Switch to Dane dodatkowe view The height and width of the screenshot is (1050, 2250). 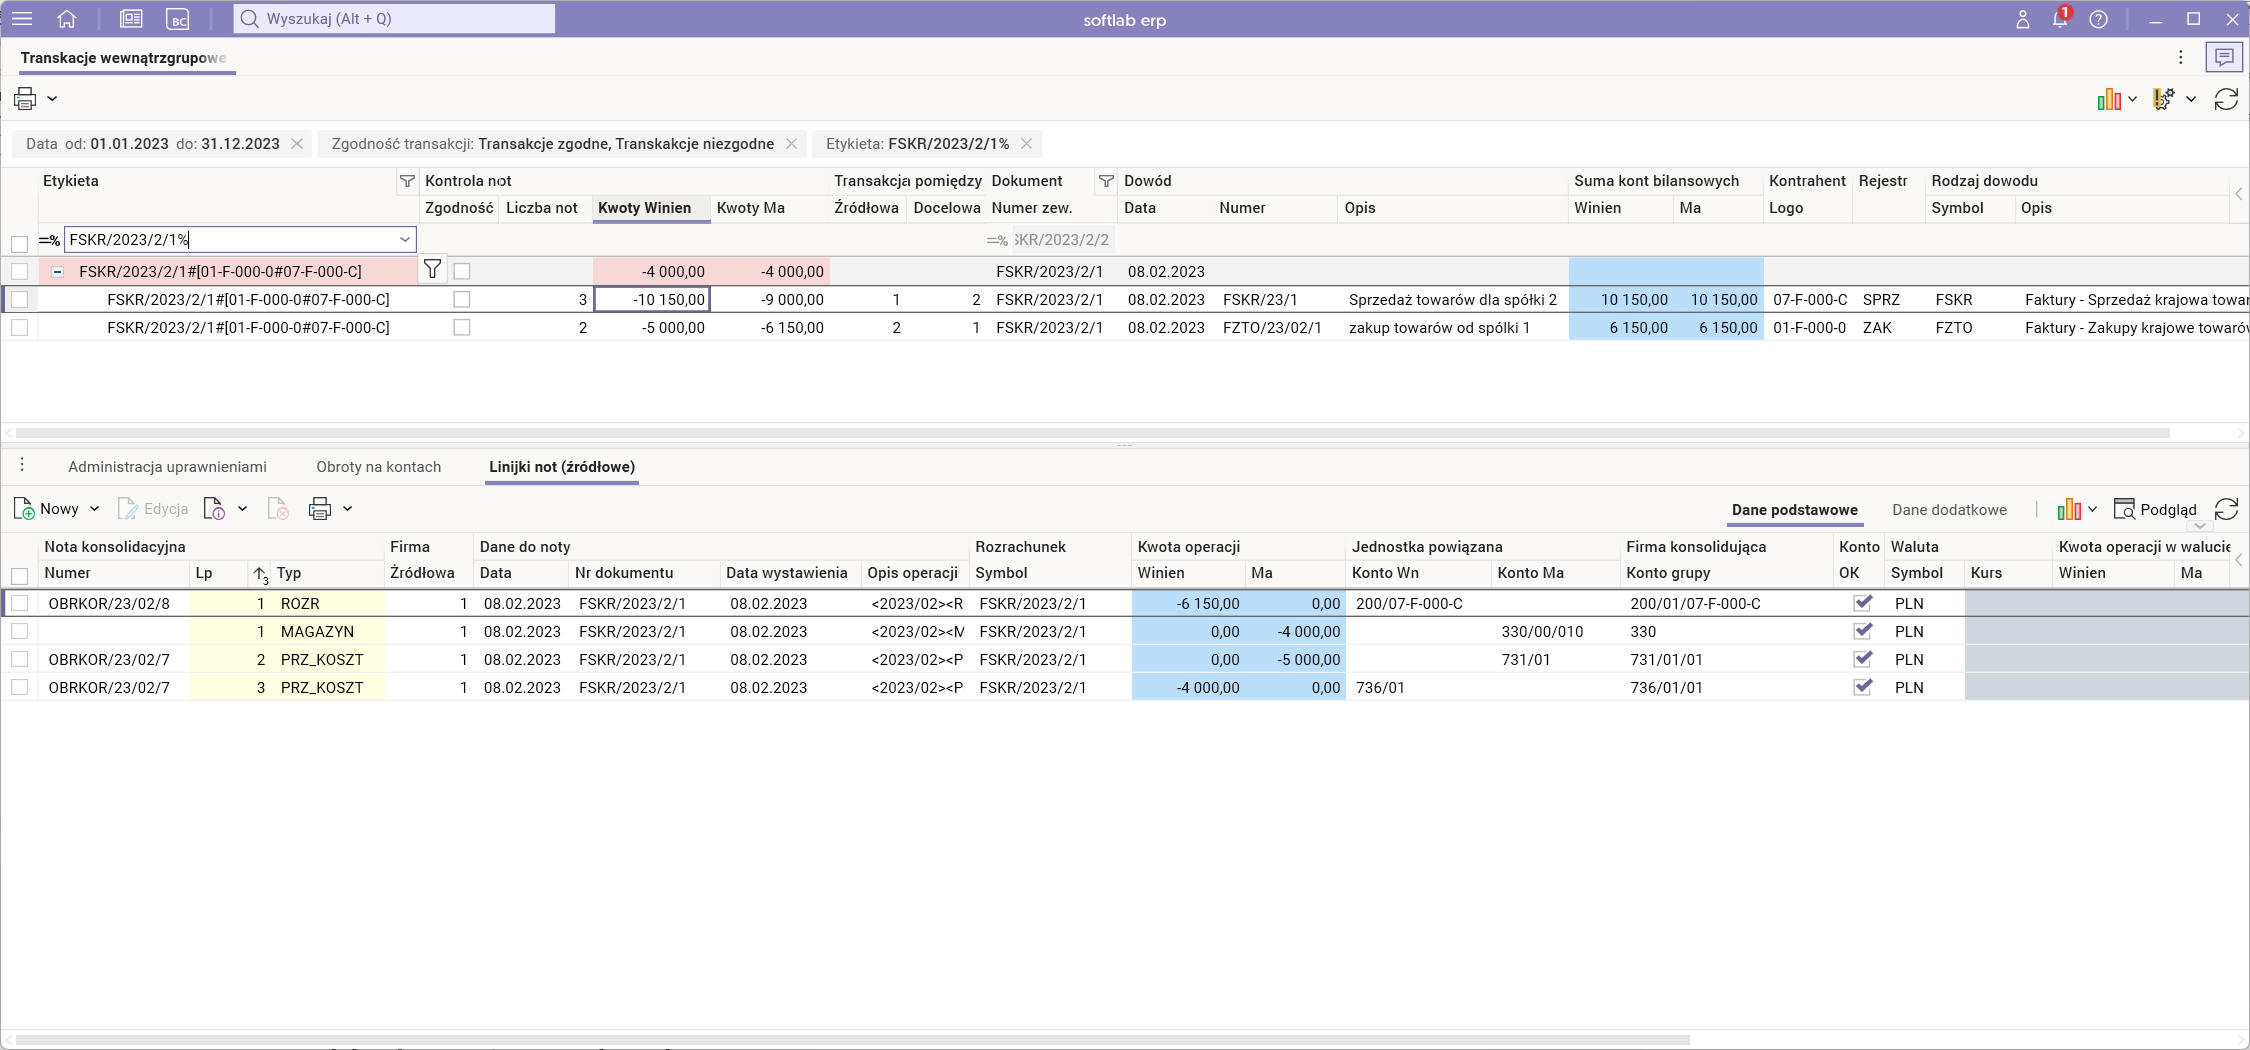point(1948,509)
